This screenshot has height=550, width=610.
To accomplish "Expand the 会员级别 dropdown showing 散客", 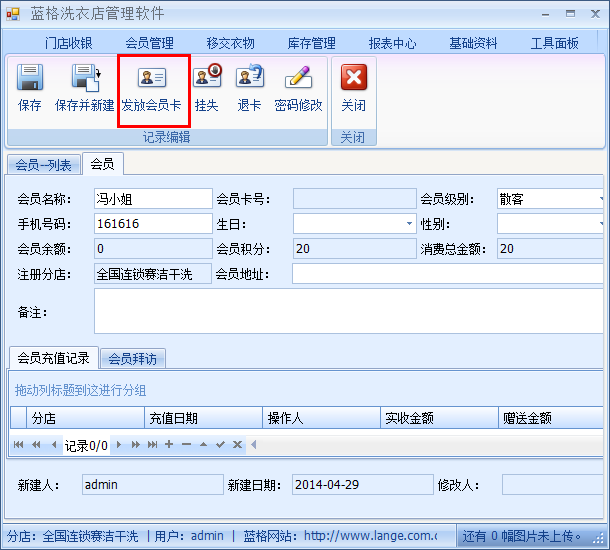I will click(x=601, y=199).
